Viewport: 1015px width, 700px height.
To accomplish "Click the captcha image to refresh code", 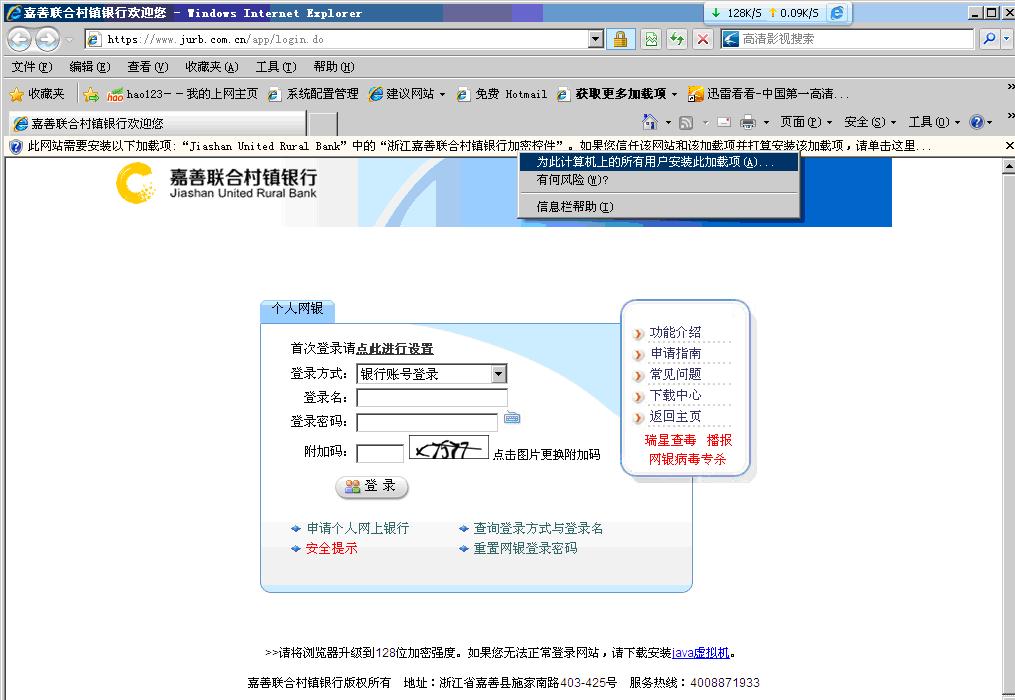I will pyautogui.click(x=448, y=449).
